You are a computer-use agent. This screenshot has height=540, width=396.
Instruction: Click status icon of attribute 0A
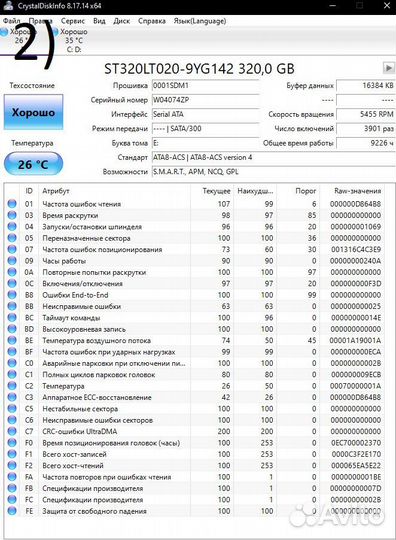coord(12,272)
